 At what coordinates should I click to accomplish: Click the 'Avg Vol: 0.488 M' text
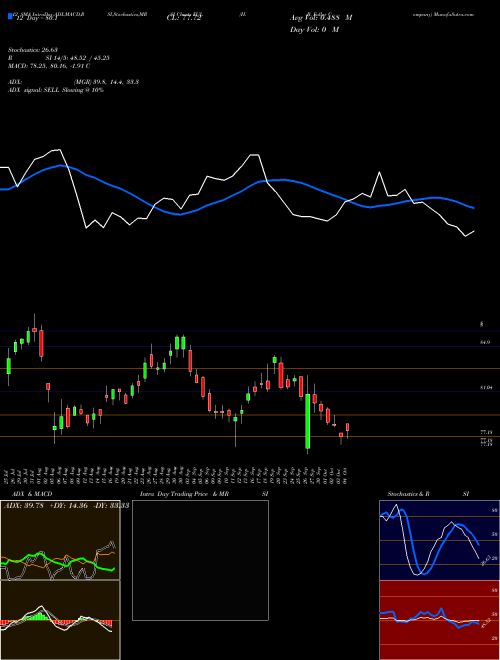[321, 18]
